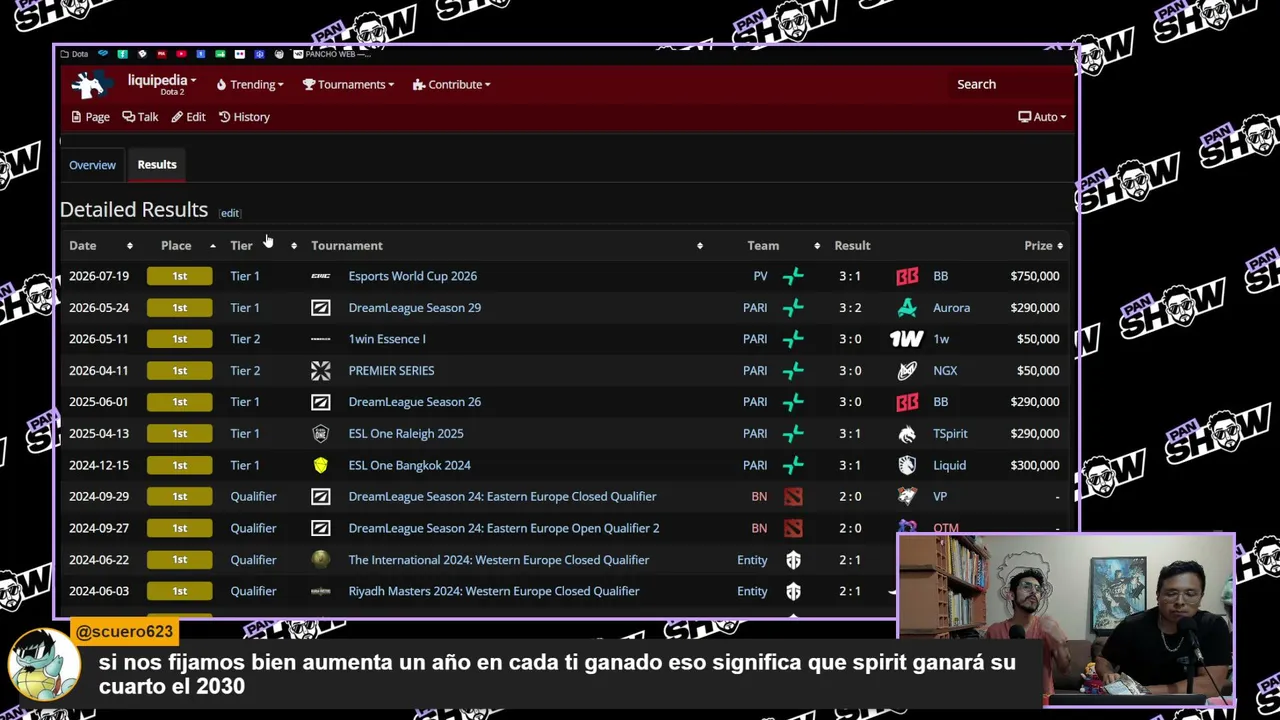Open DreamLeague Season 24 Open Qualifier 2

pyautogui.click(x=504, y=528)
